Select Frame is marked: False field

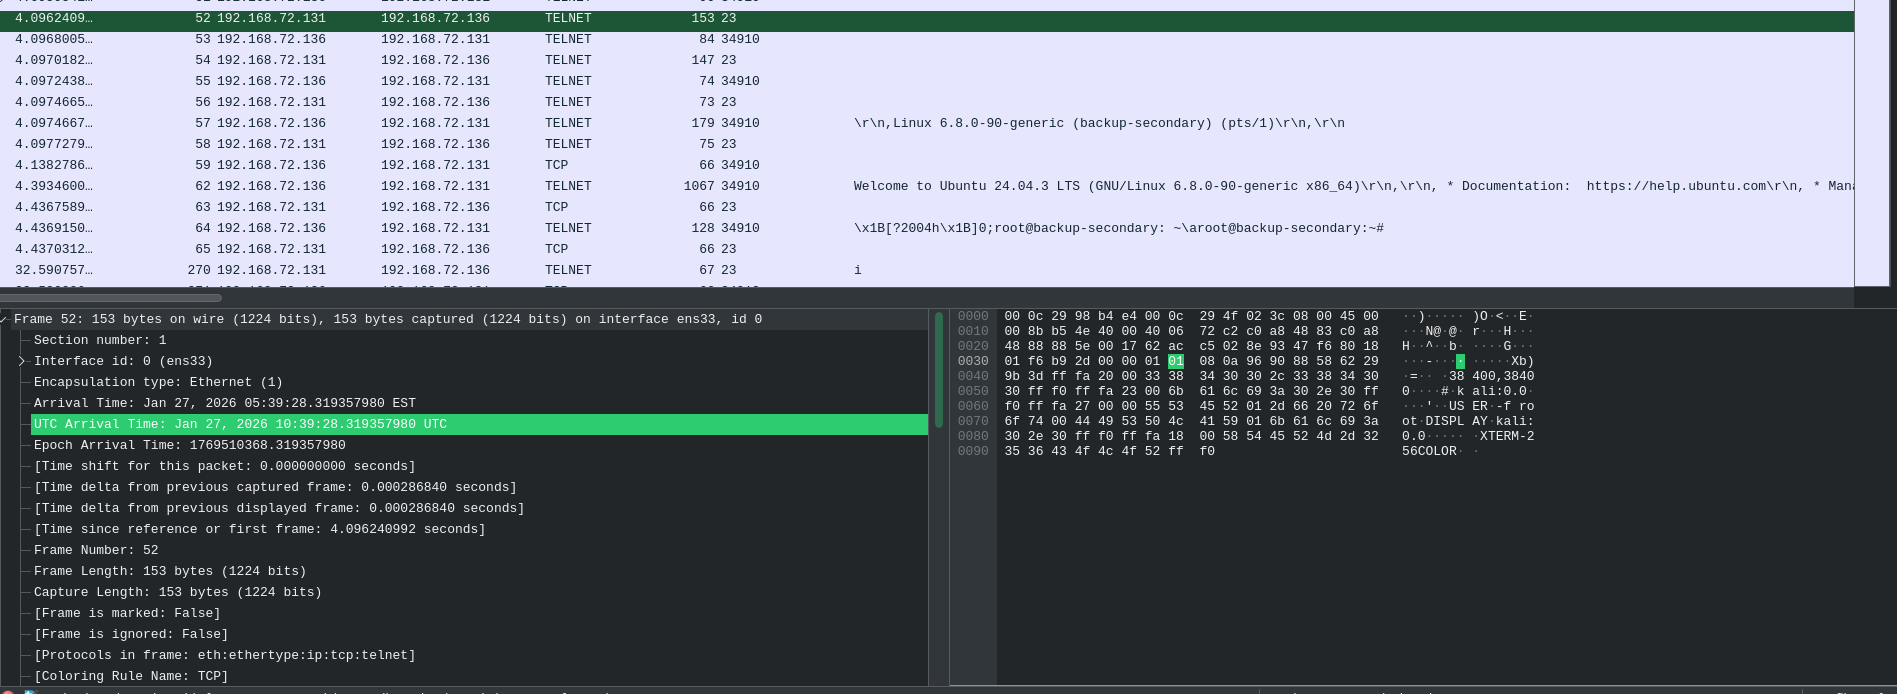(479, 613)
